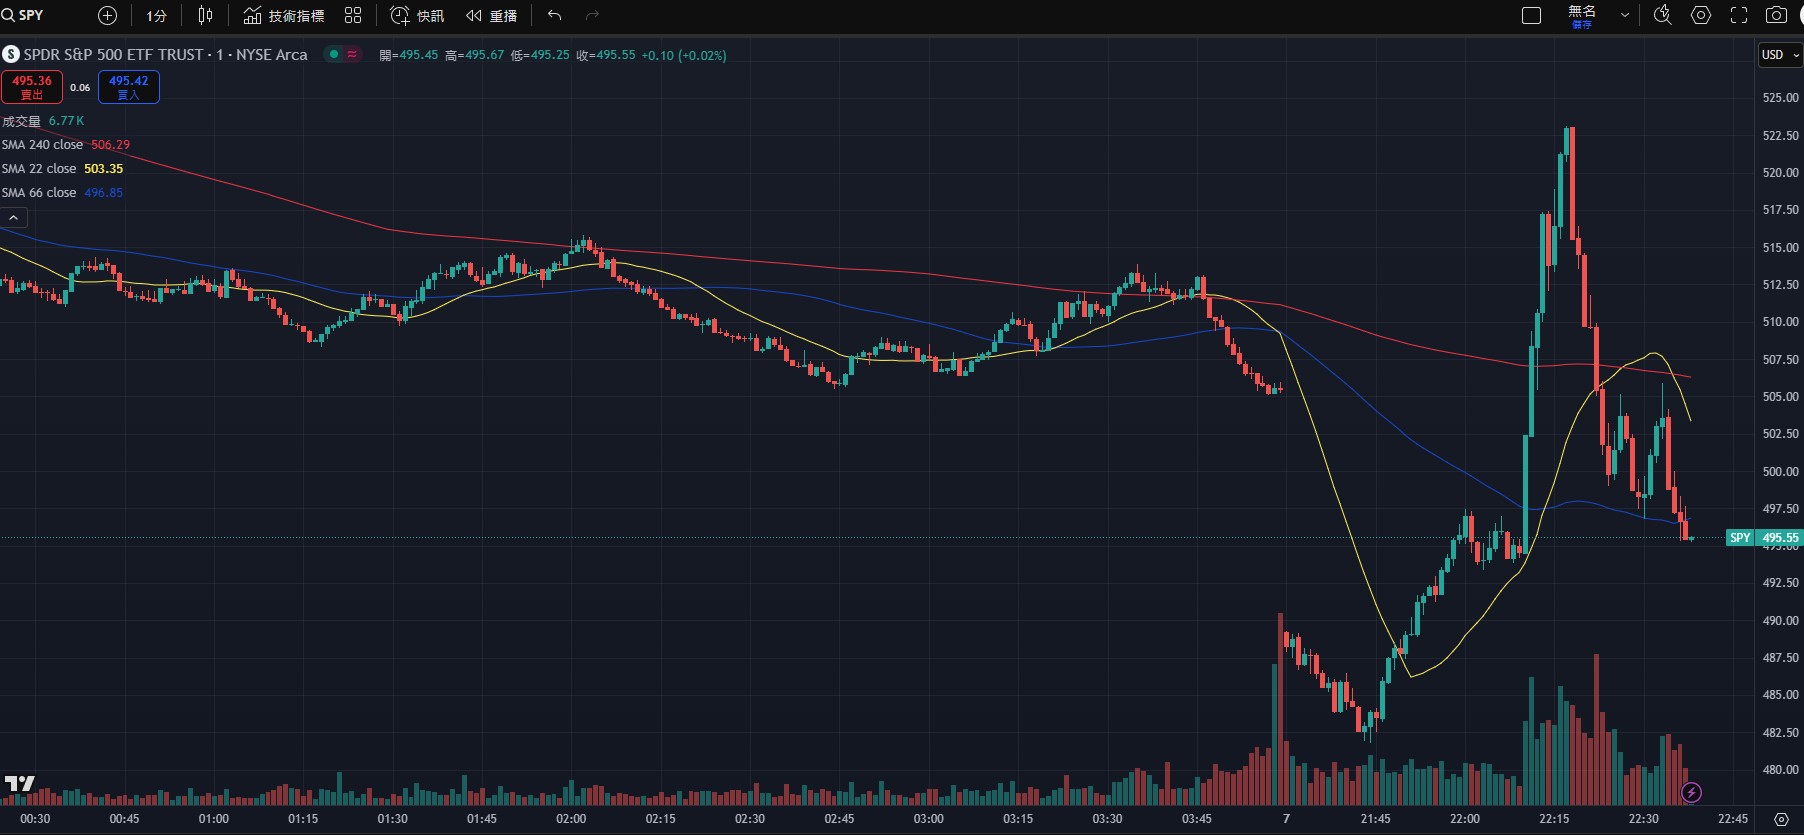Undo the last chart action
Viewport: 1804px width, 835px height.
tap(555, 15)
